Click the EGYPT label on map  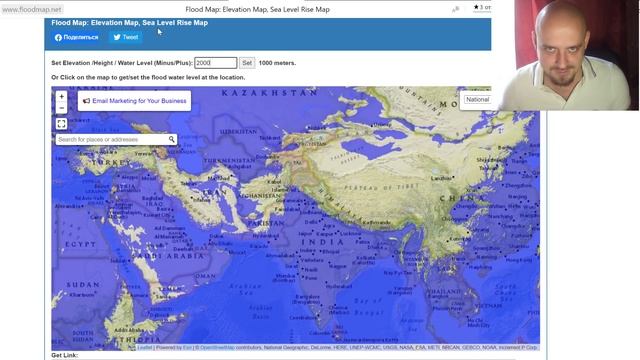click(x=80, y=244)
